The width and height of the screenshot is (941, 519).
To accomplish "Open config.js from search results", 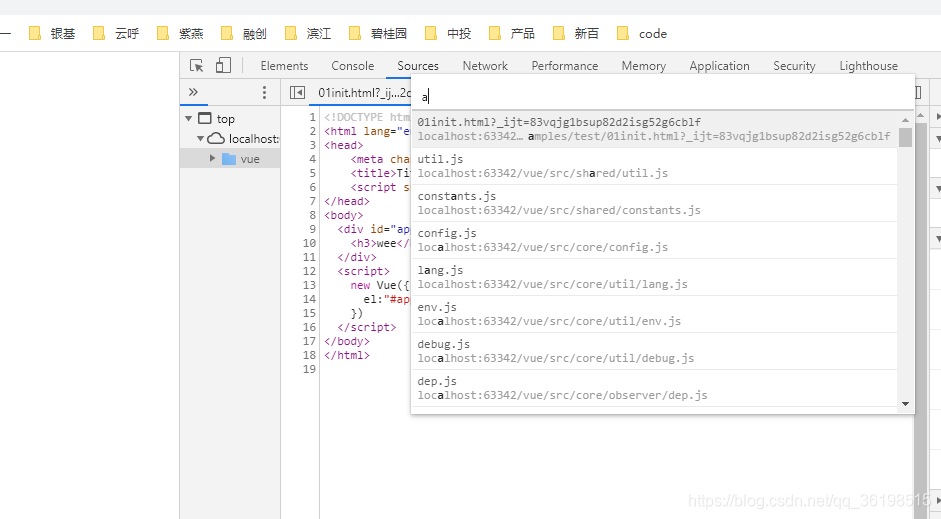I will 654,240.
